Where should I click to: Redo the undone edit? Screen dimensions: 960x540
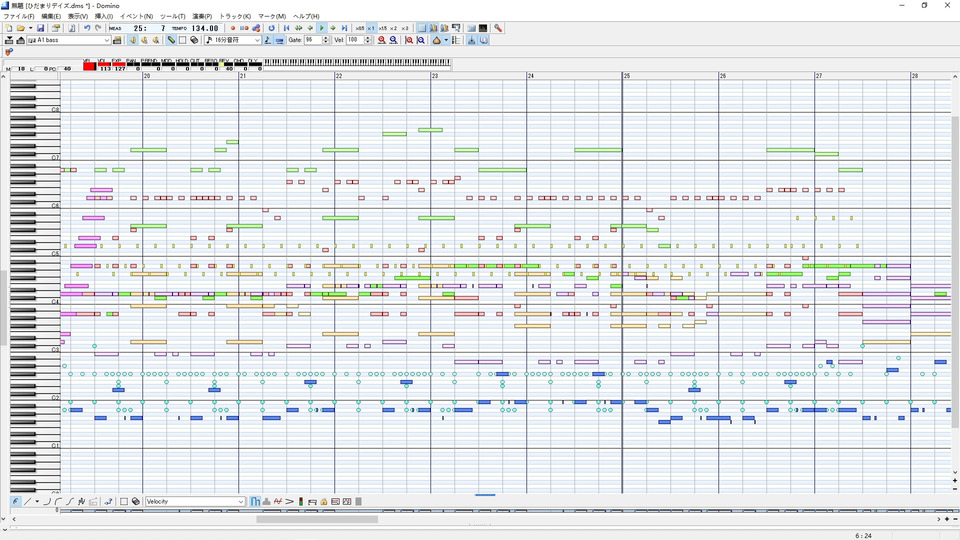tap(98, 28)
